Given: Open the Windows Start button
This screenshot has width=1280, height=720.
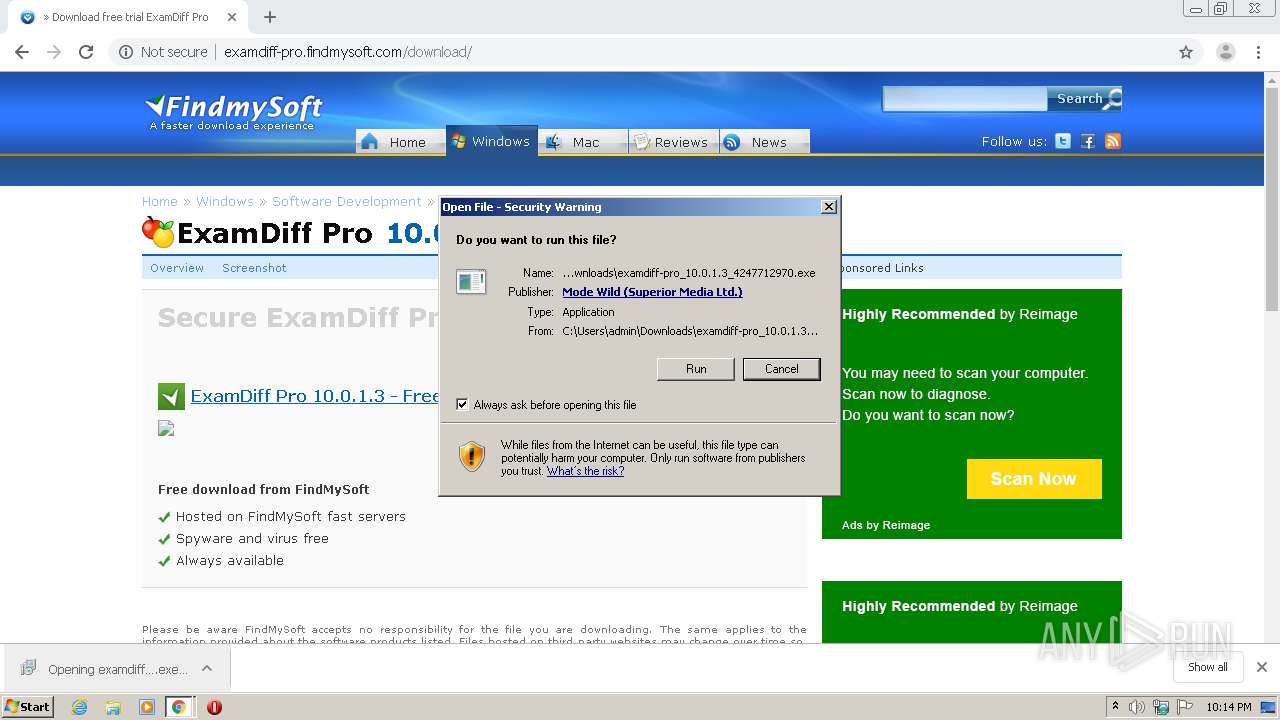Looking at the screenshot, I should 28,707.
